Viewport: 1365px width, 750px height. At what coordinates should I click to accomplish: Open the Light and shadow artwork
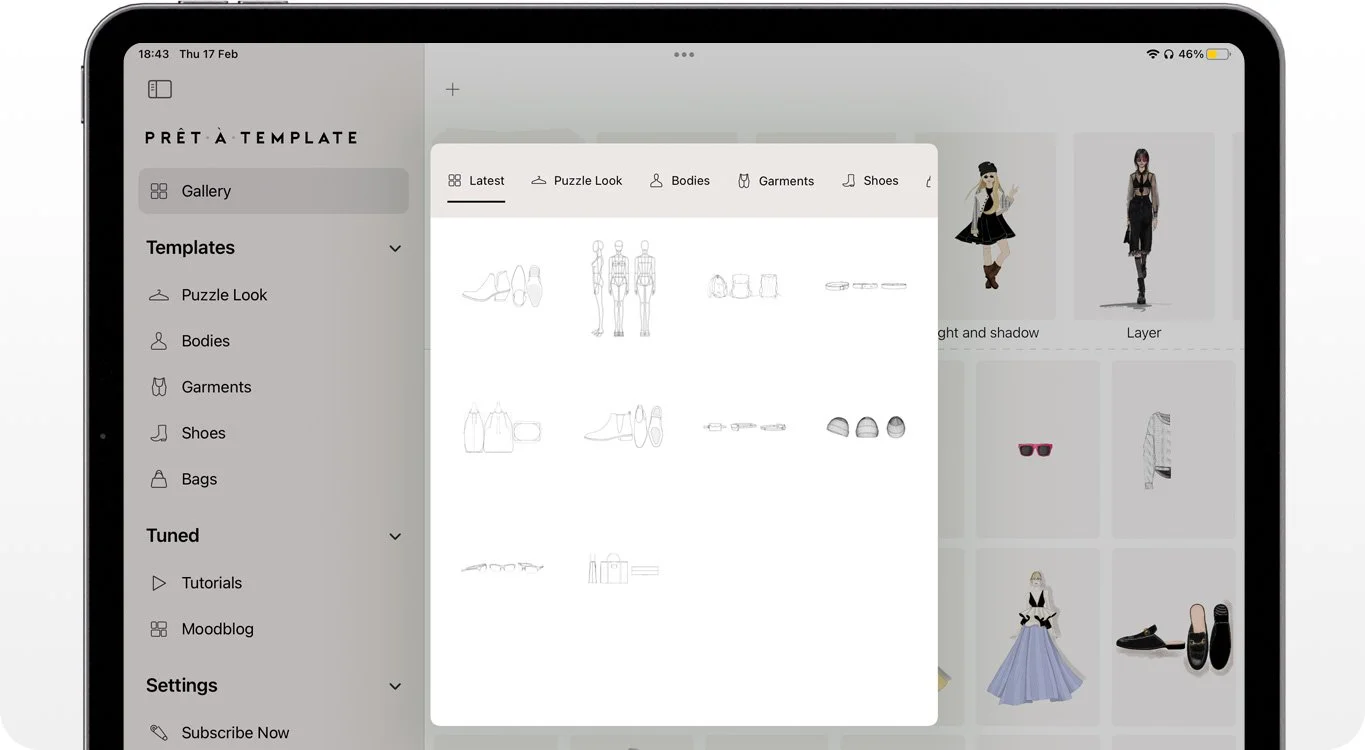click(985, 227)
